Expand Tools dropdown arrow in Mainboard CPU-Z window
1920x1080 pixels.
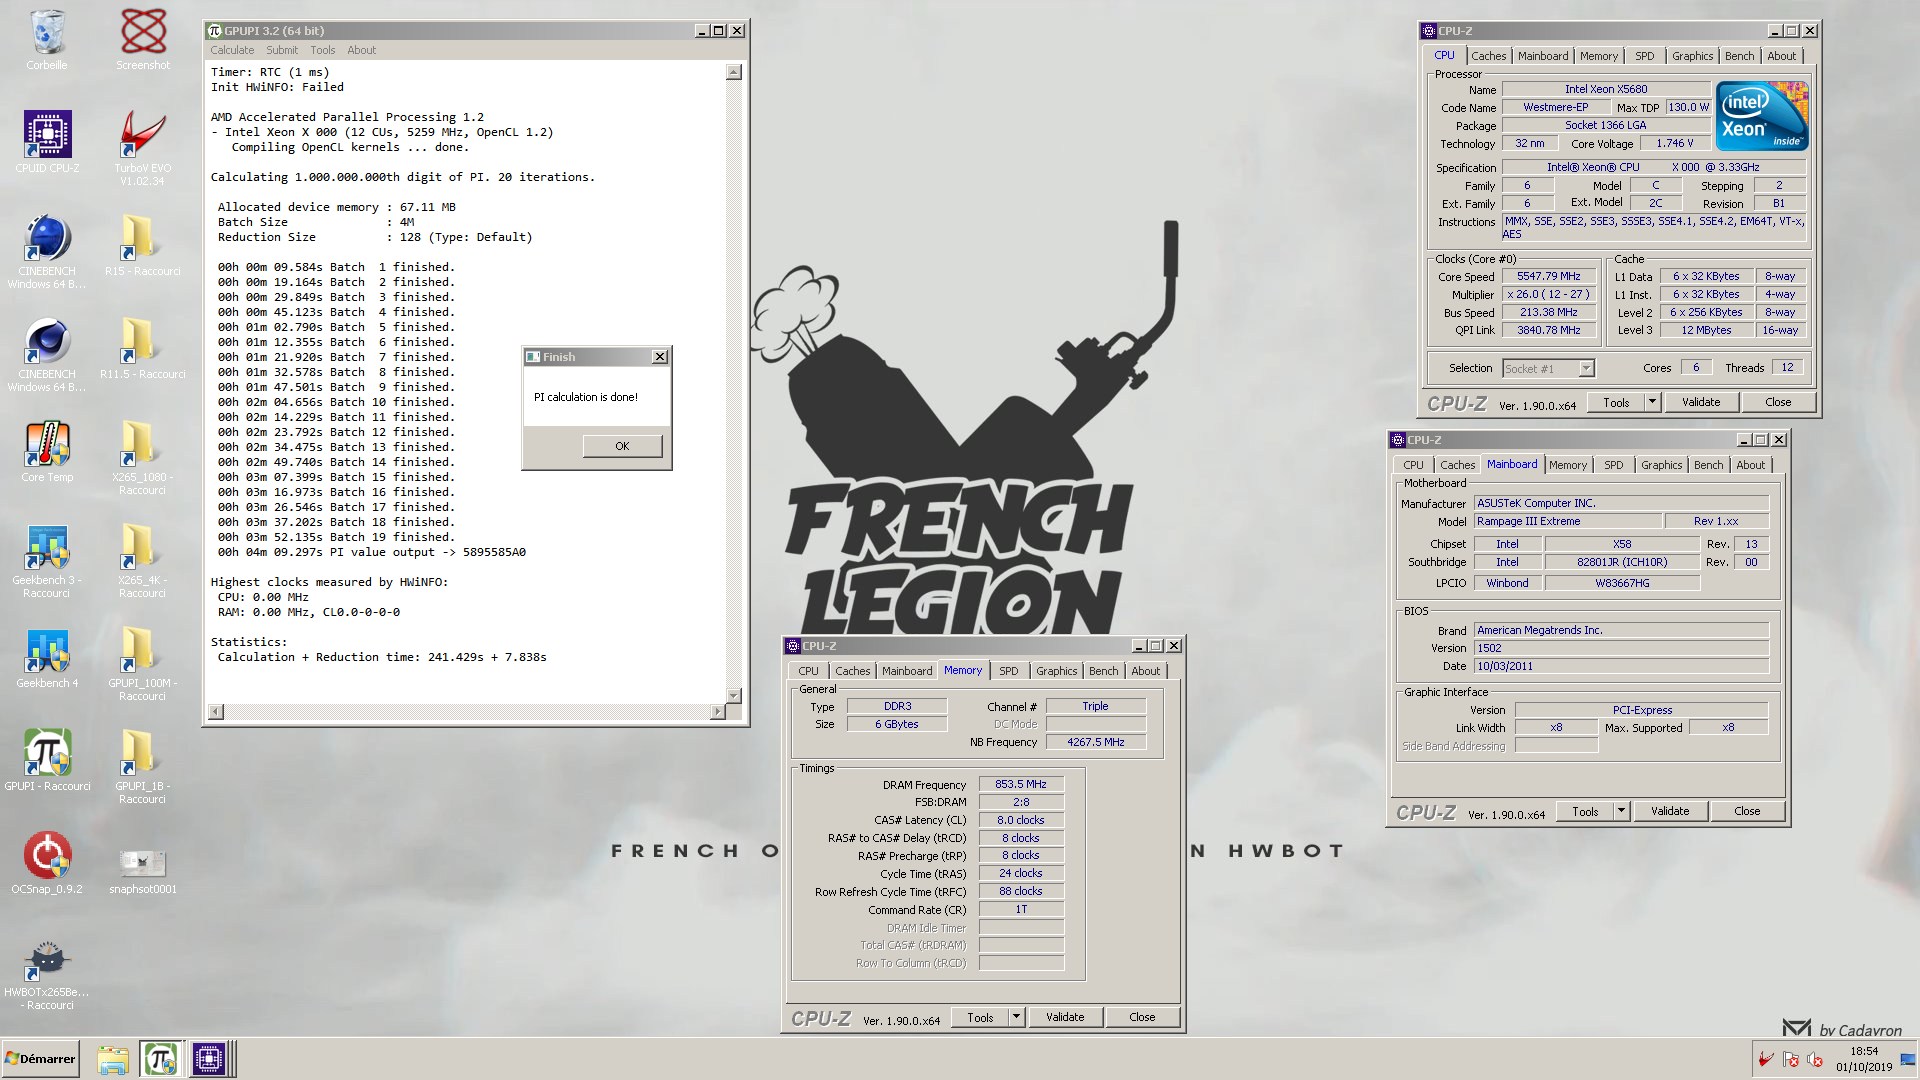click(1621, 811)
